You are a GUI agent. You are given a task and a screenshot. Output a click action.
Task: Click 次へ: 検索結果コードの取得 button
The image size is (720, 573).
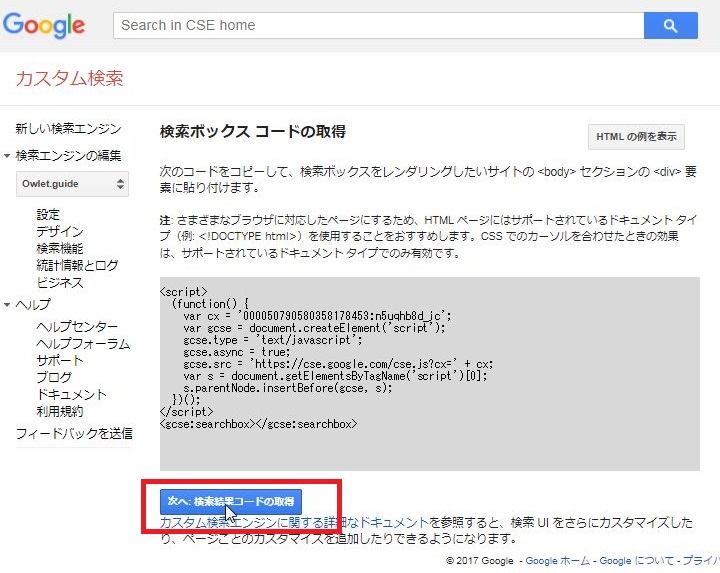(231, 501)
